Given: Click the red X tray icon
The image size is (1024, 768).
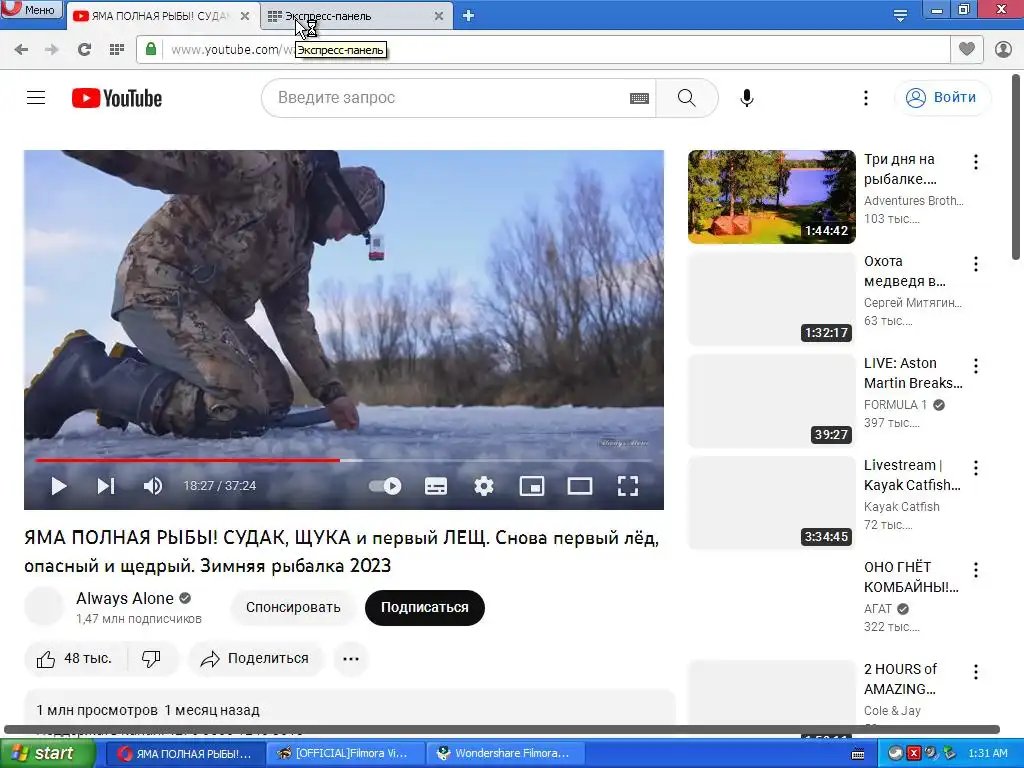Looking at the screenshot, I should coord(914,753).
